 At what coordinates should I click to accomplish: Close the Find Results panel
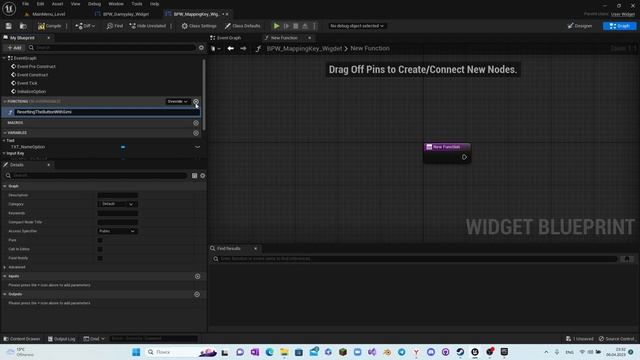(256, 248)
